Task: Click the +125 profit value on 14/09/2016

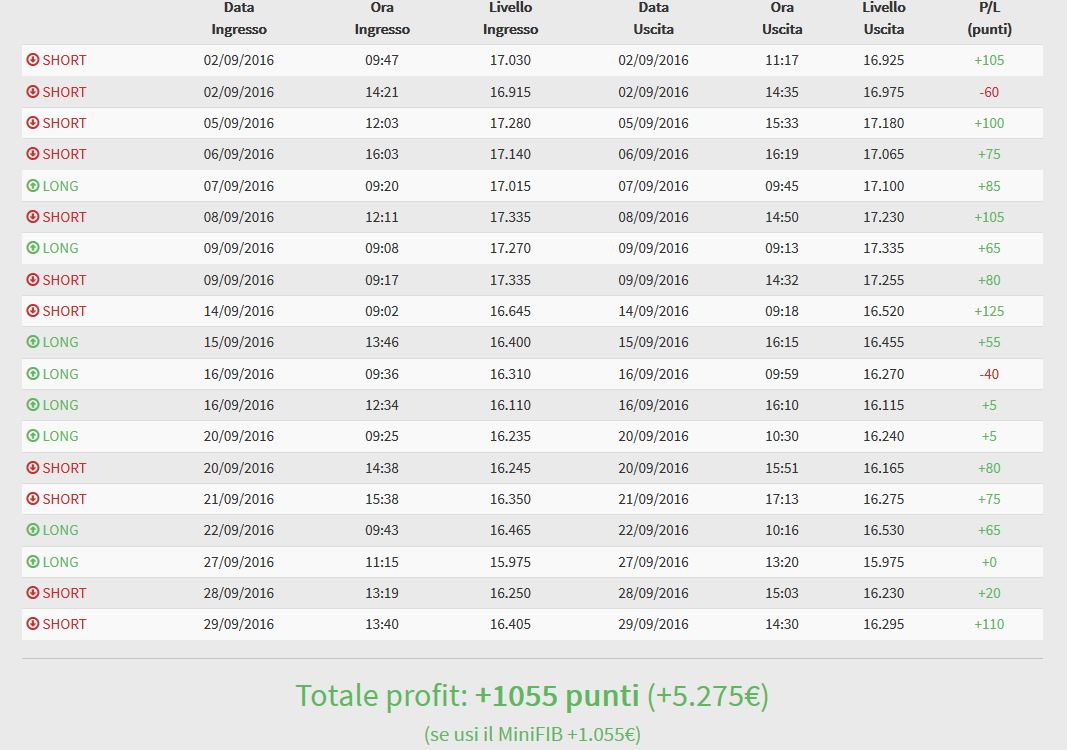Action: [989, 311]
